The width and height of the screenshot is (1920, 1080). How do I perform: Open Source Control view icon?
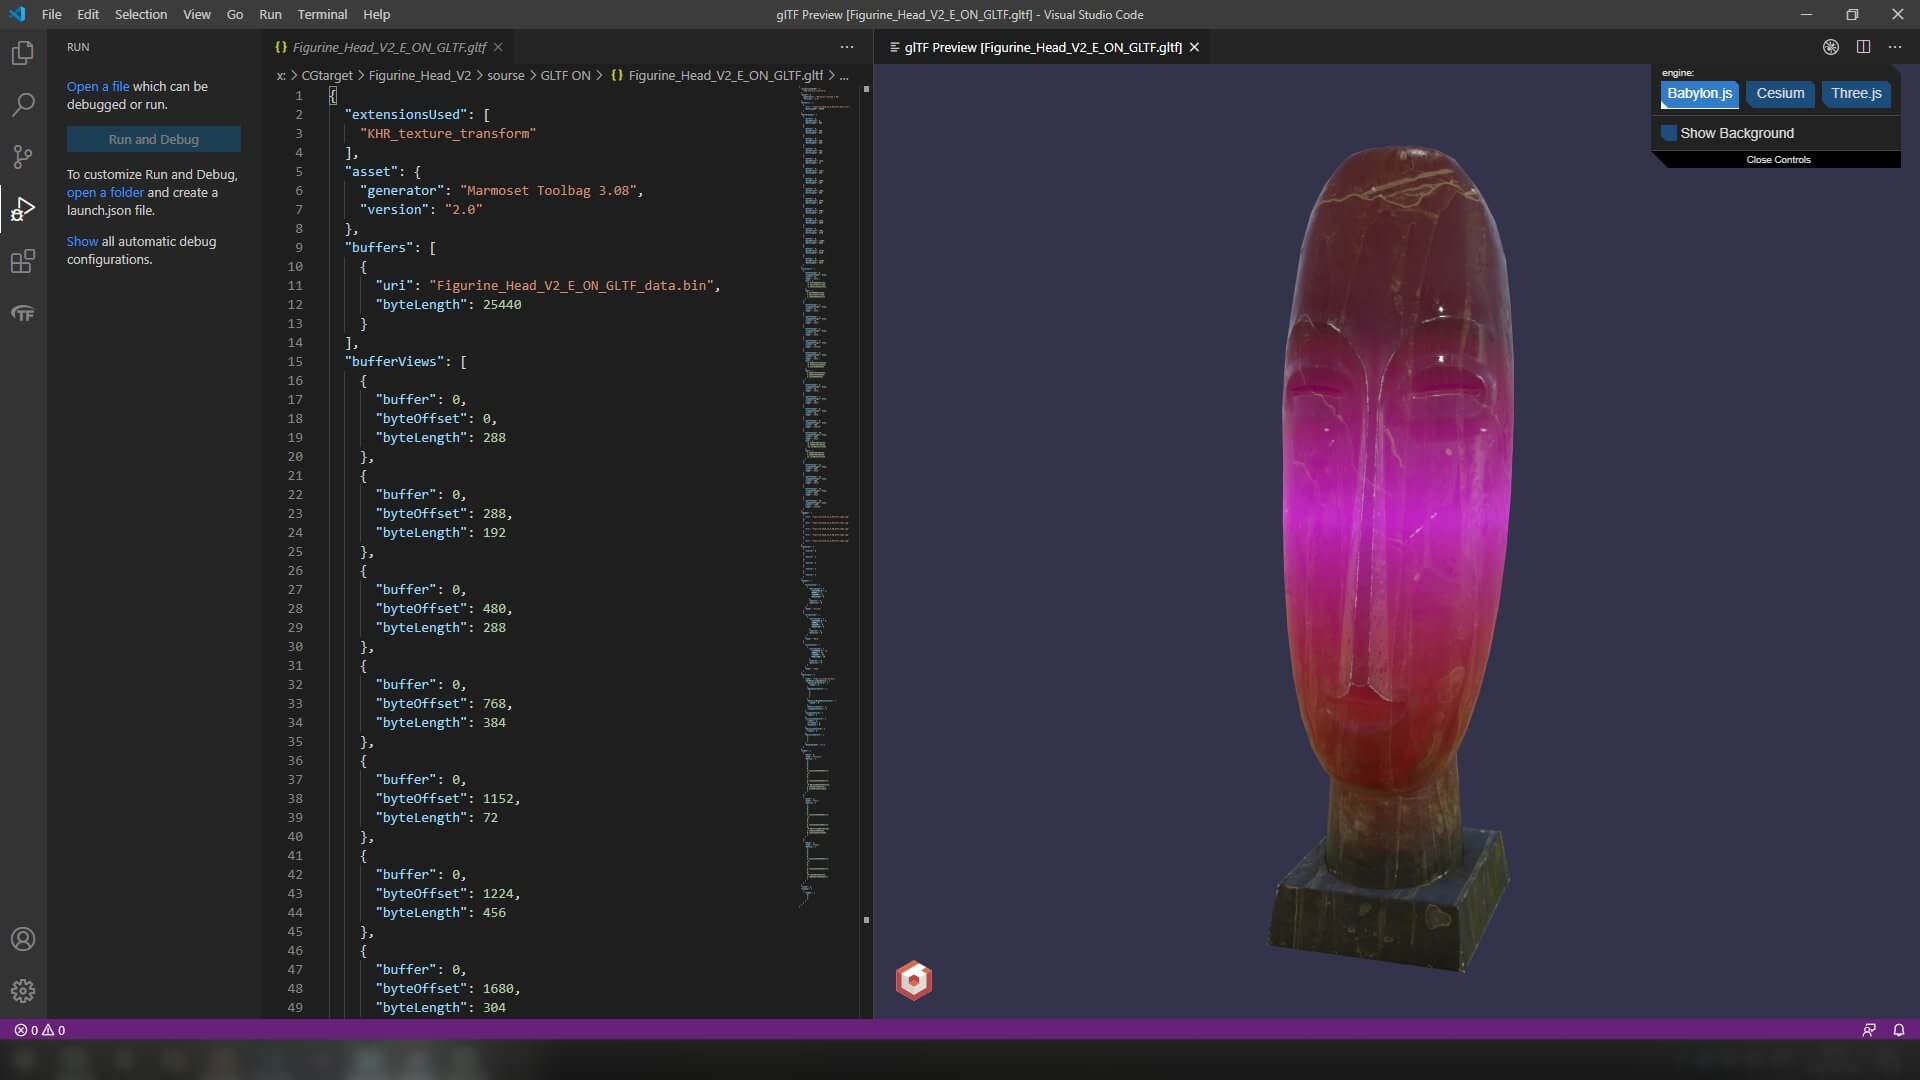click(x=22, y=156)
